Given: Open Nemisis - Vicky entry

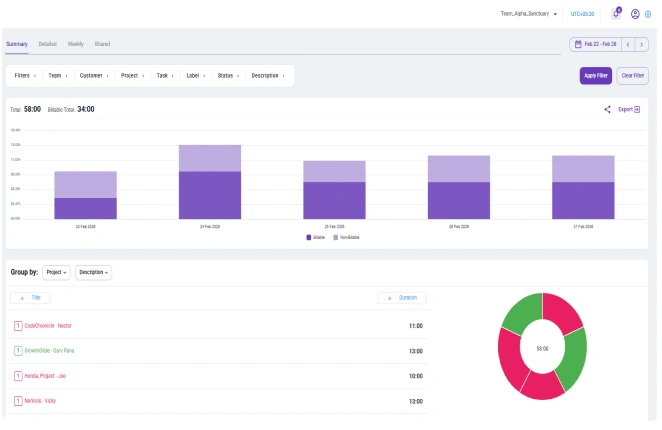Looking at the screenshot, I should pyautogui.click(x=40, y=400).
